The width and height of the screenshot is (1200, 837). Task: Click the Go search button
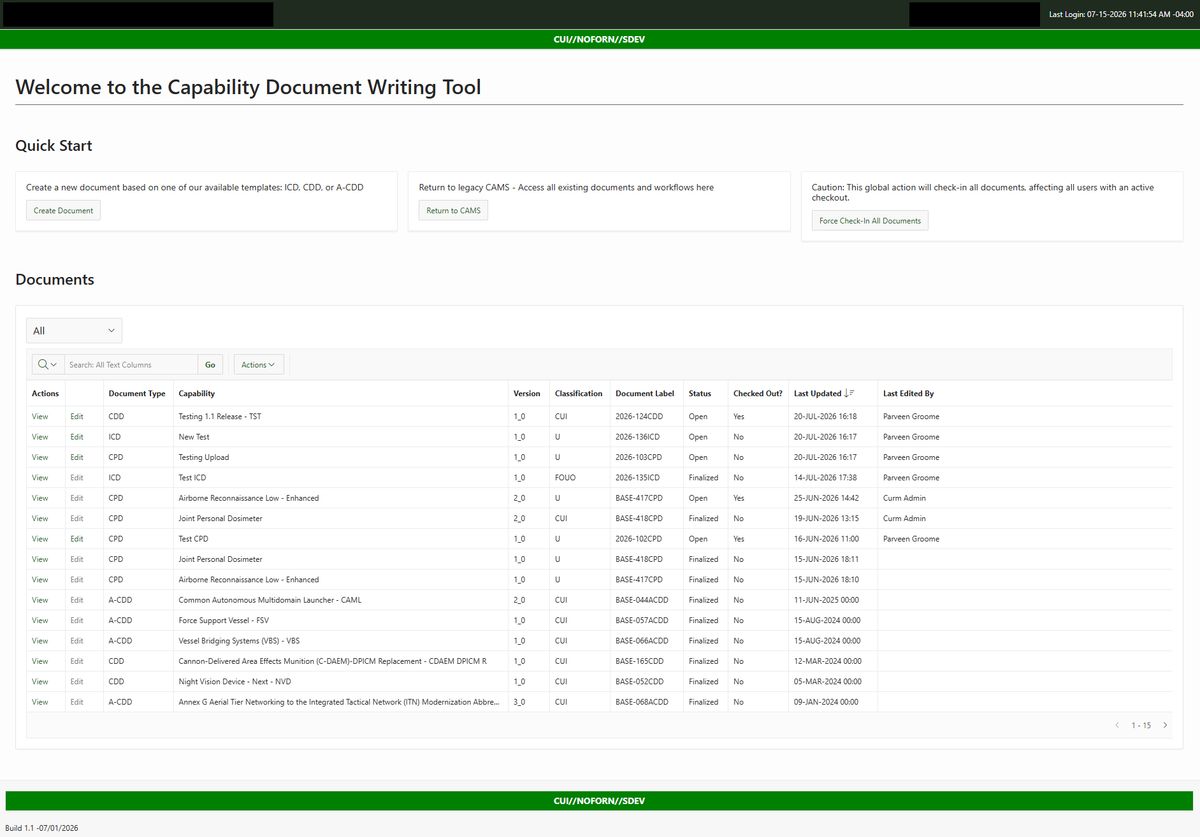210,365
